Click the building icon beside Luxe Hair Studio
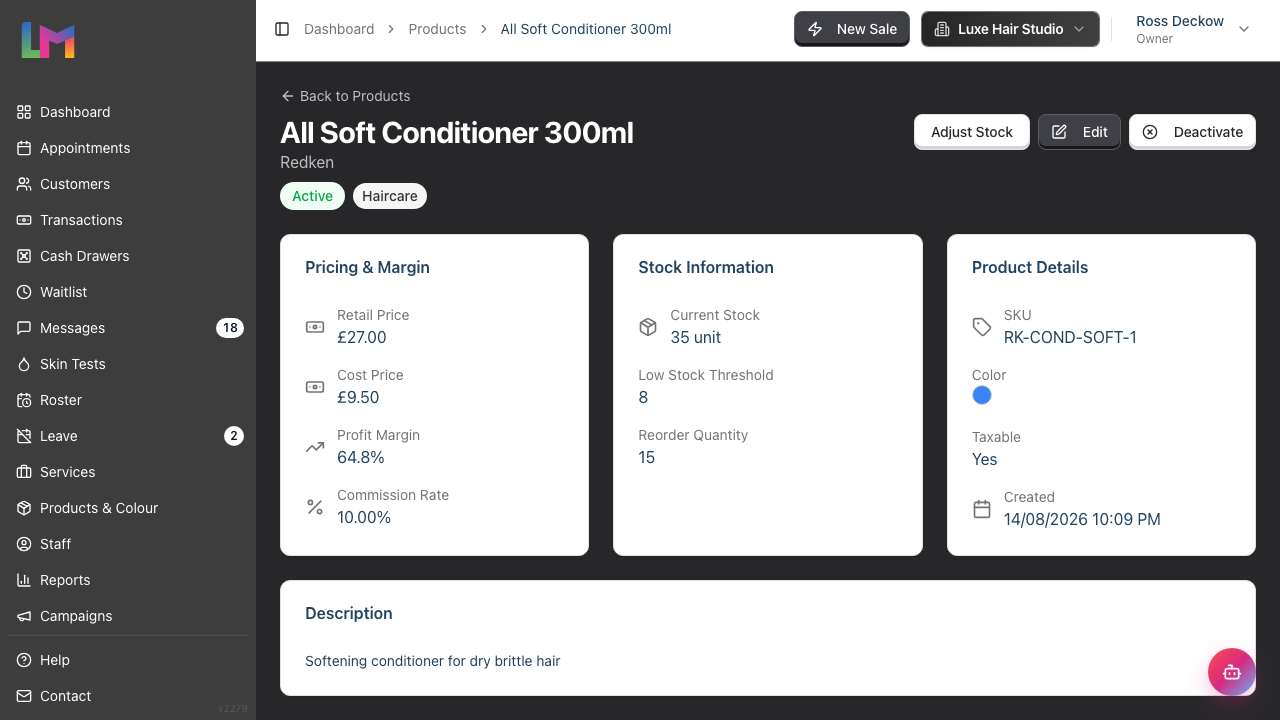1280x720 pixels. tap(942, 29)
